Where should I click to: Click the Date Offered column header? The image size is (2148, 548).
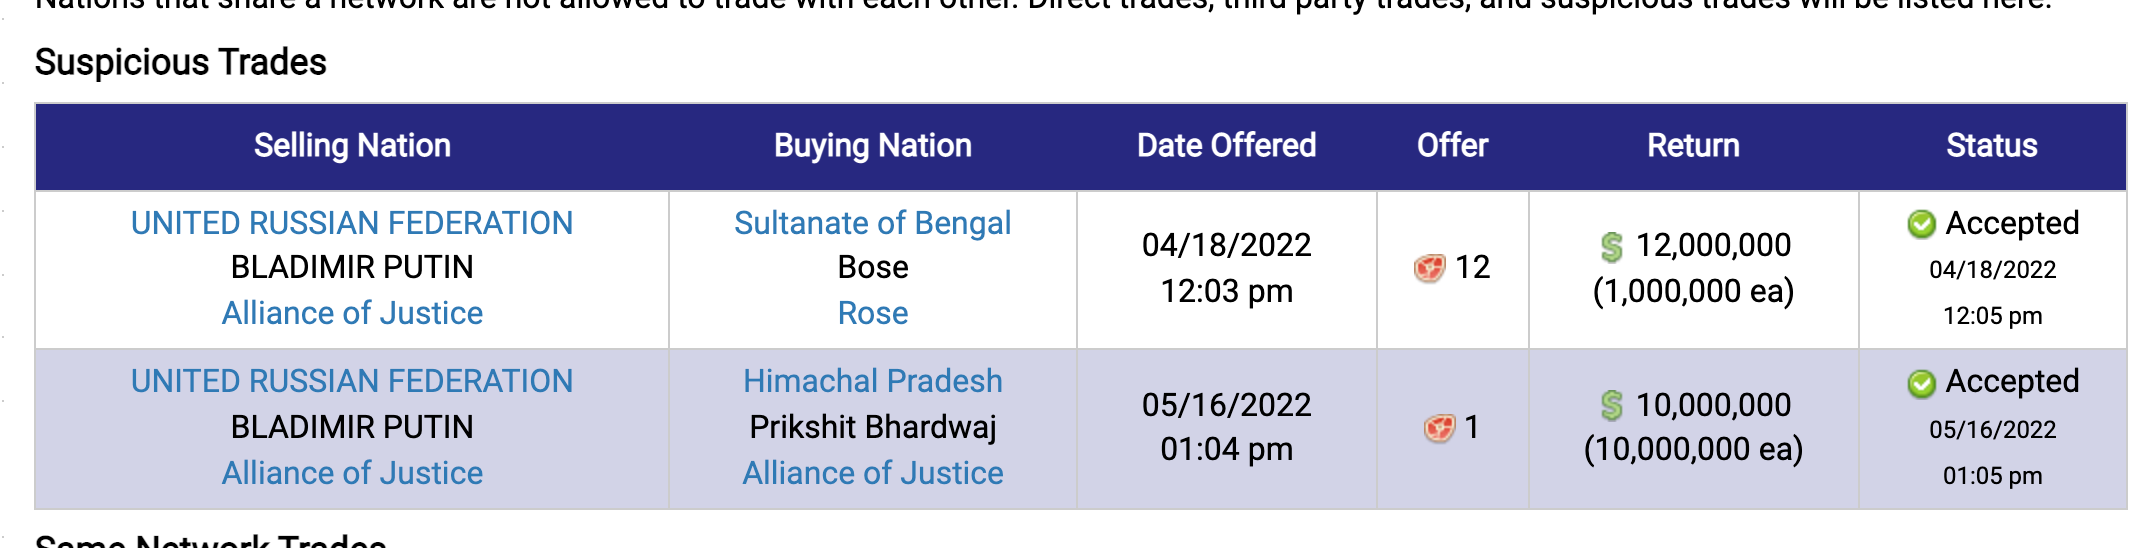tap(1227, 146)
